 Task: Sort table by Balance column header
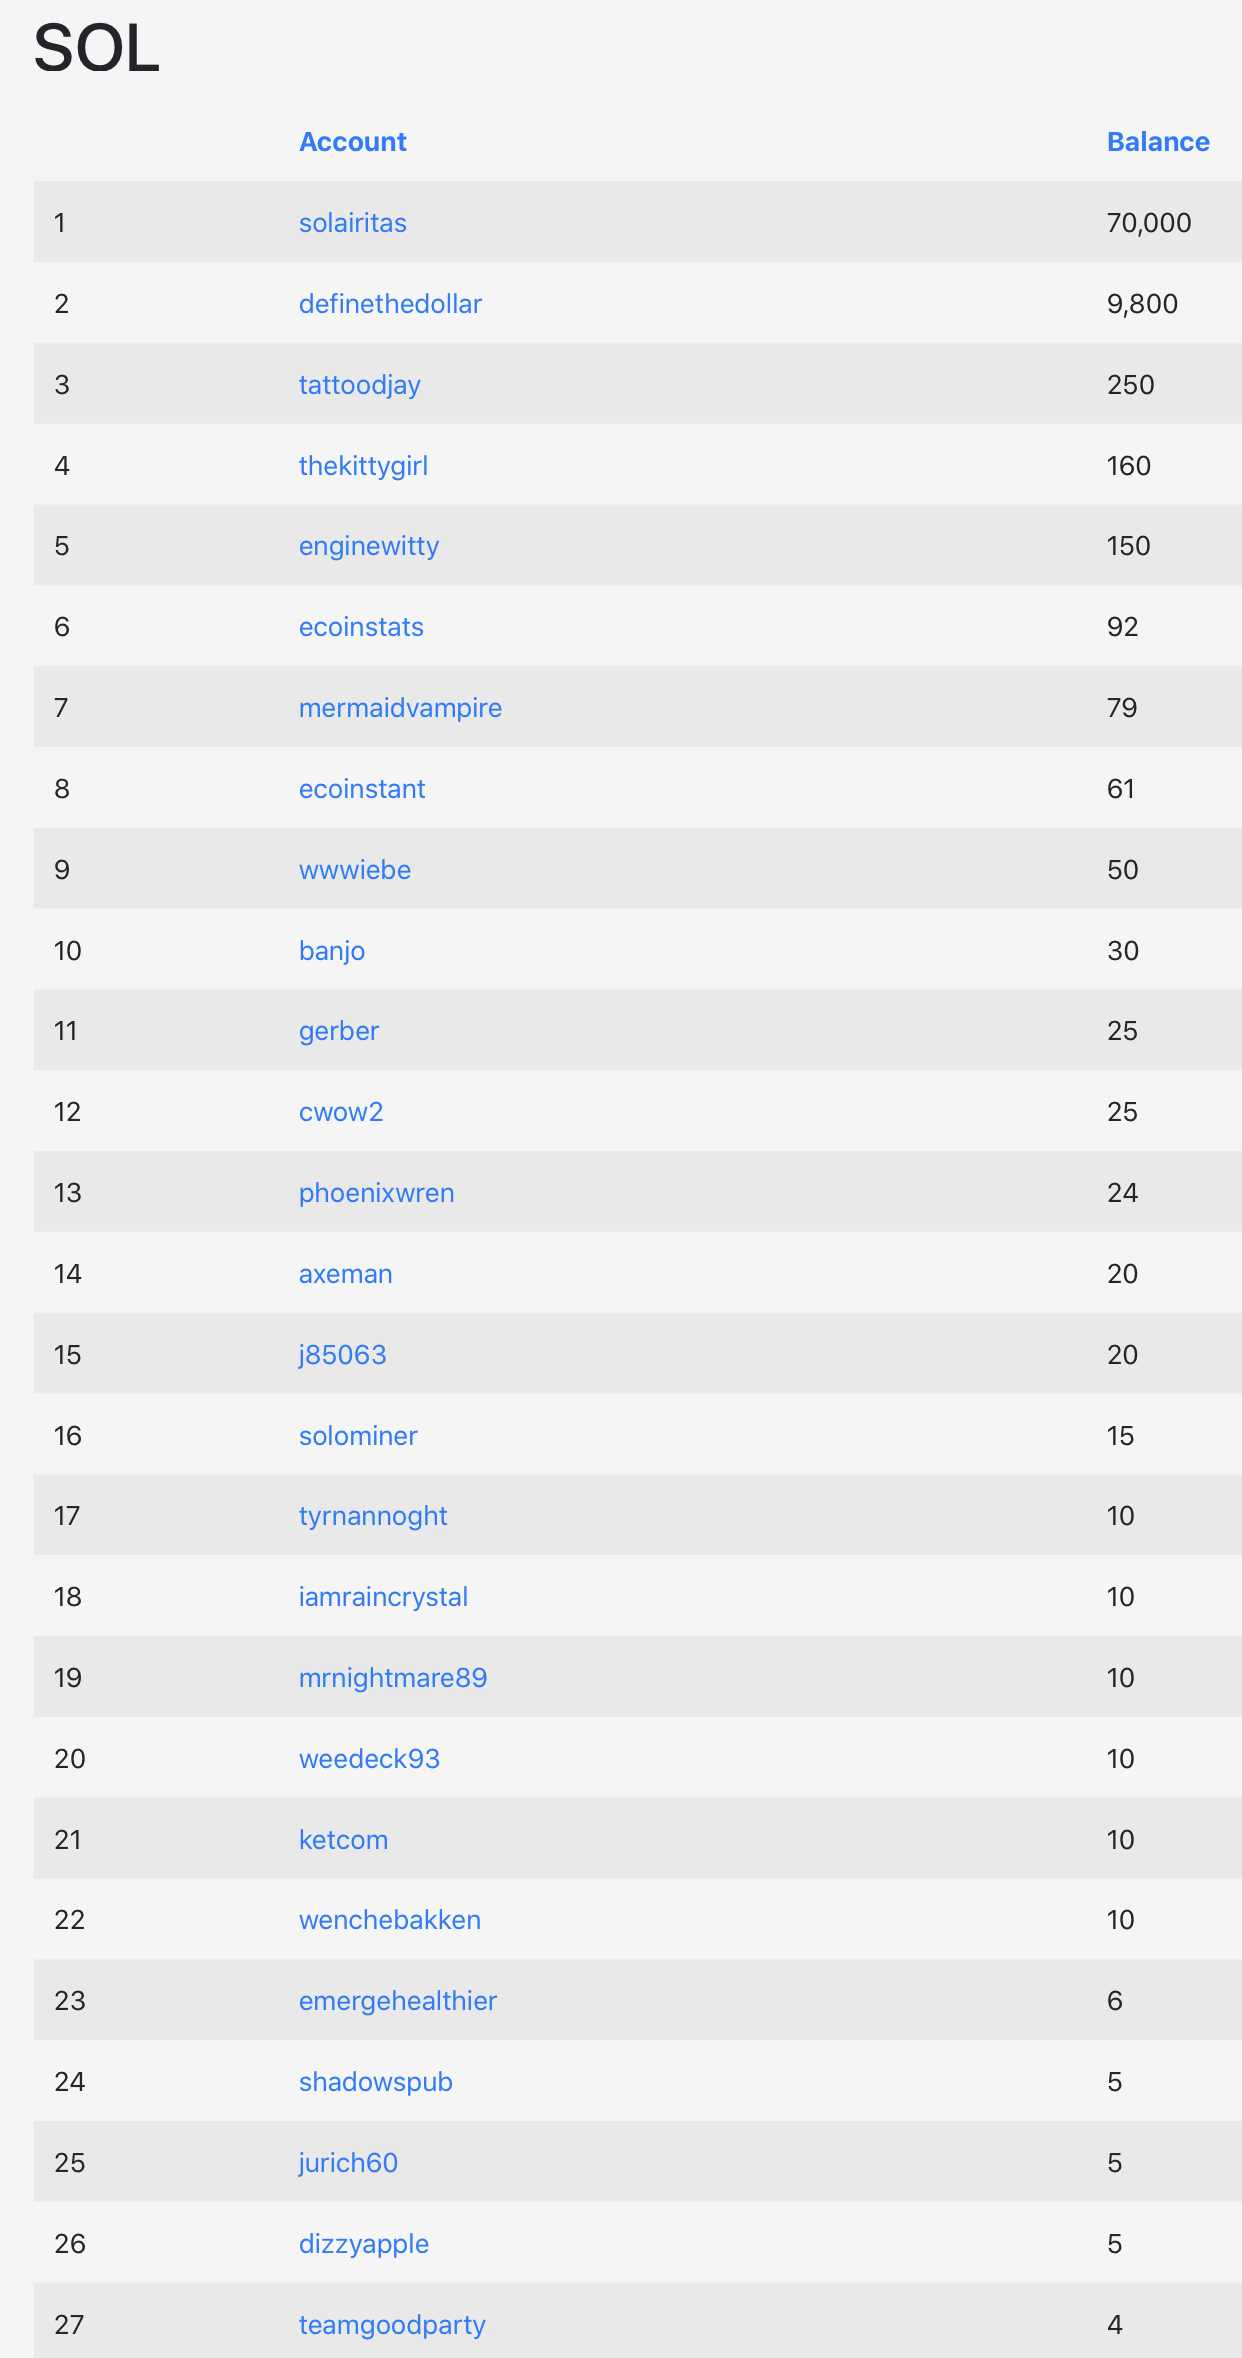coord(1157,142)
